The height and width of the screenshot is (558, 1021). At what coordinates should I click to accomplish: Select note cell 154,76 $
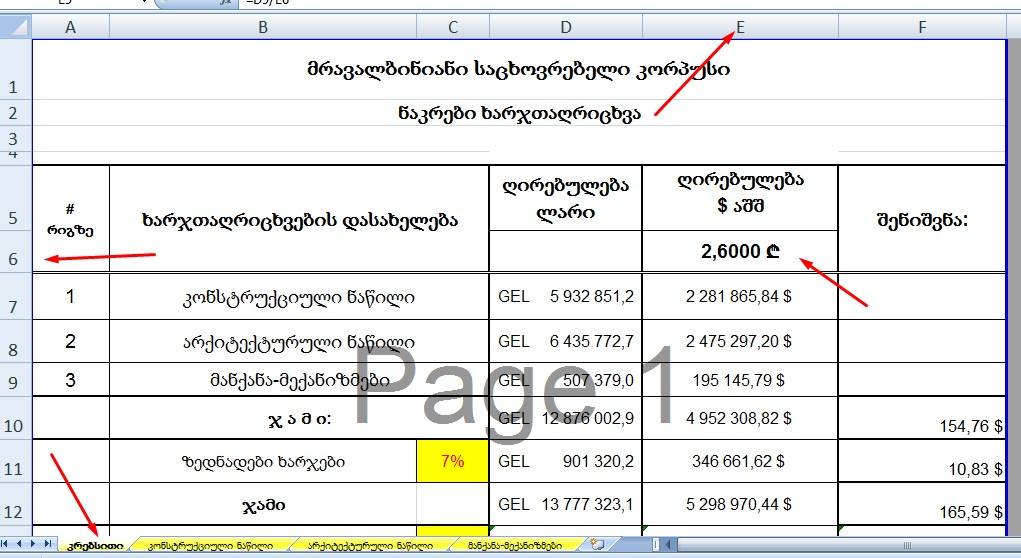[922, 417]
